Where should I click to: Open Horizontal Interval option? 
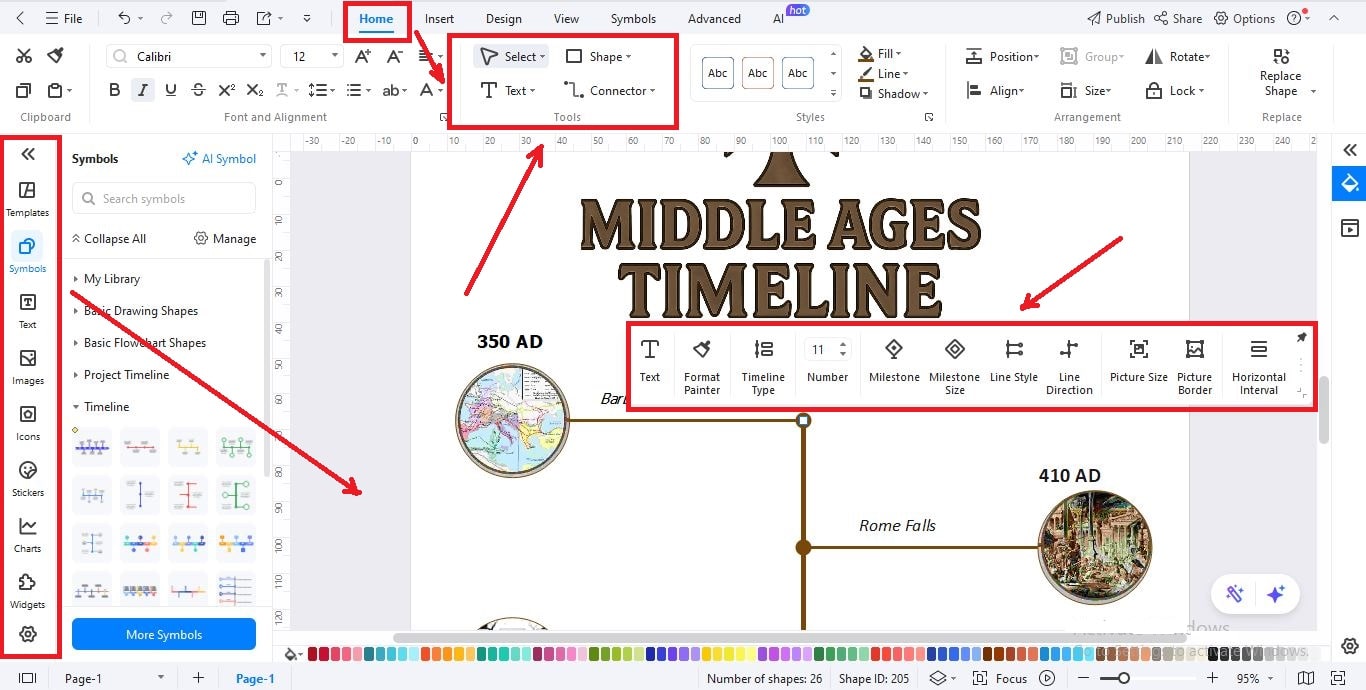(x=1258, y=367)
